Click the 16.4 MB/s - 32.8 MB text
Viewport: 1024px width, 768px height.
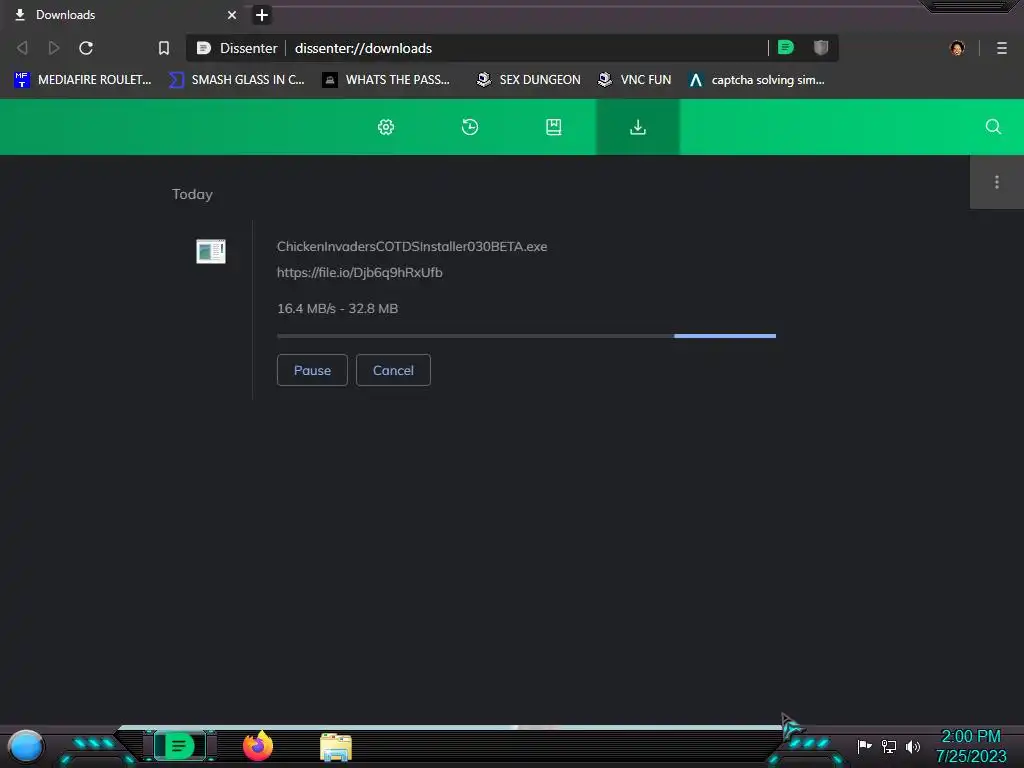tap(338, 308)
